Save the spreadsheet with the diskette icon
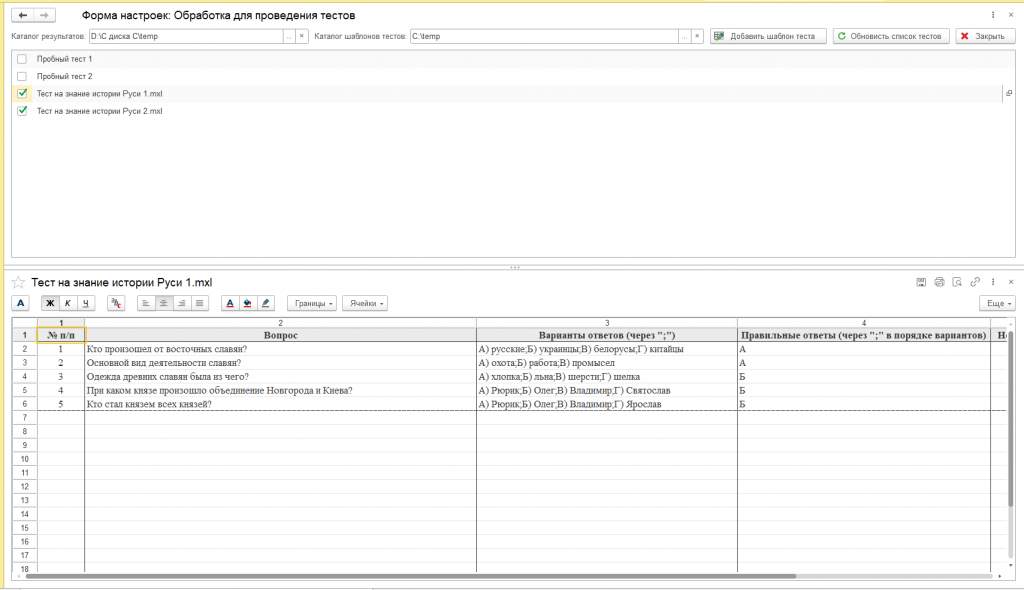 coord(921,282)
